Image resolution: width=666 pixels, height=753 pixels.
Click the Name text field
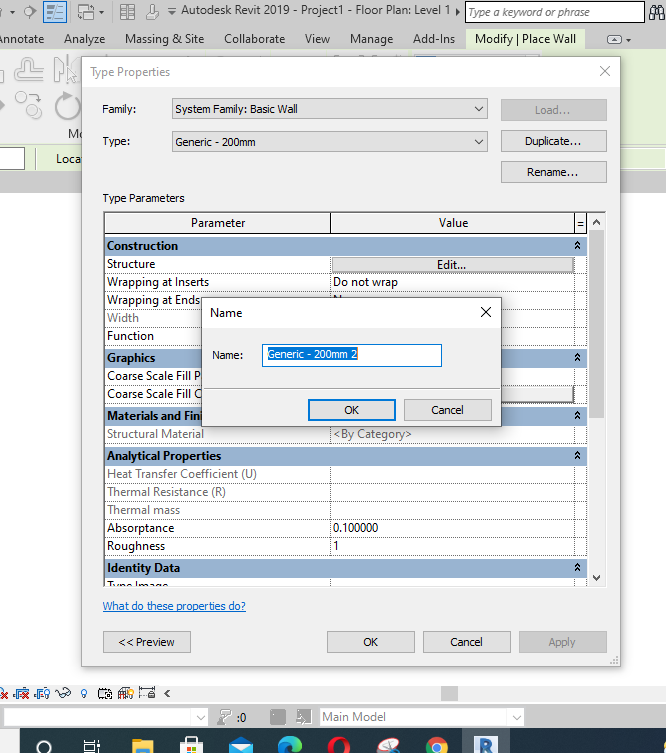pyautogui.click(x=351, y=355)
